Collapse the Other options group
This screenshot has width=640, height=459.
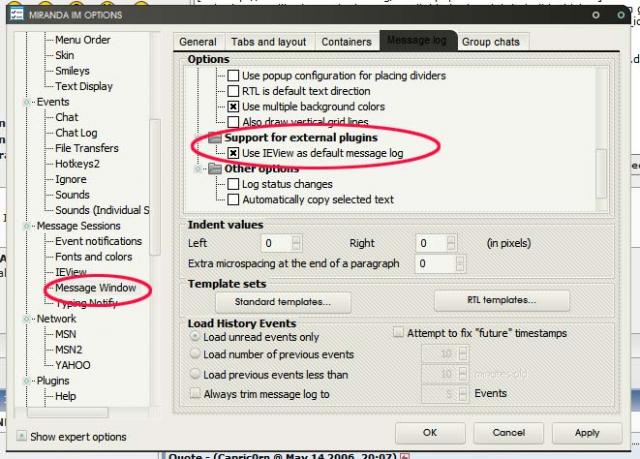coord(198,169)
